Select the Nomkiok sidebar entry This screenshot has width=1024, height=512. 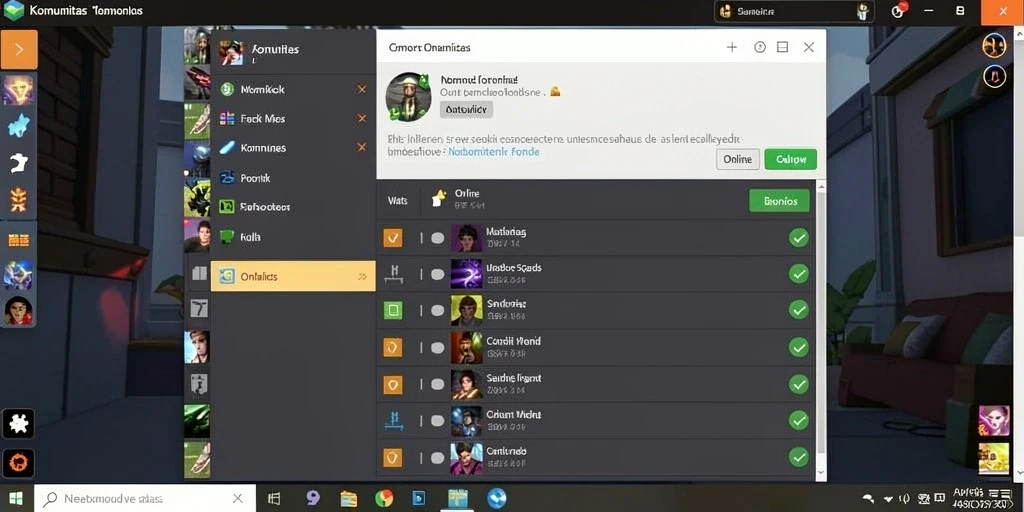click(x=262, y=89)
